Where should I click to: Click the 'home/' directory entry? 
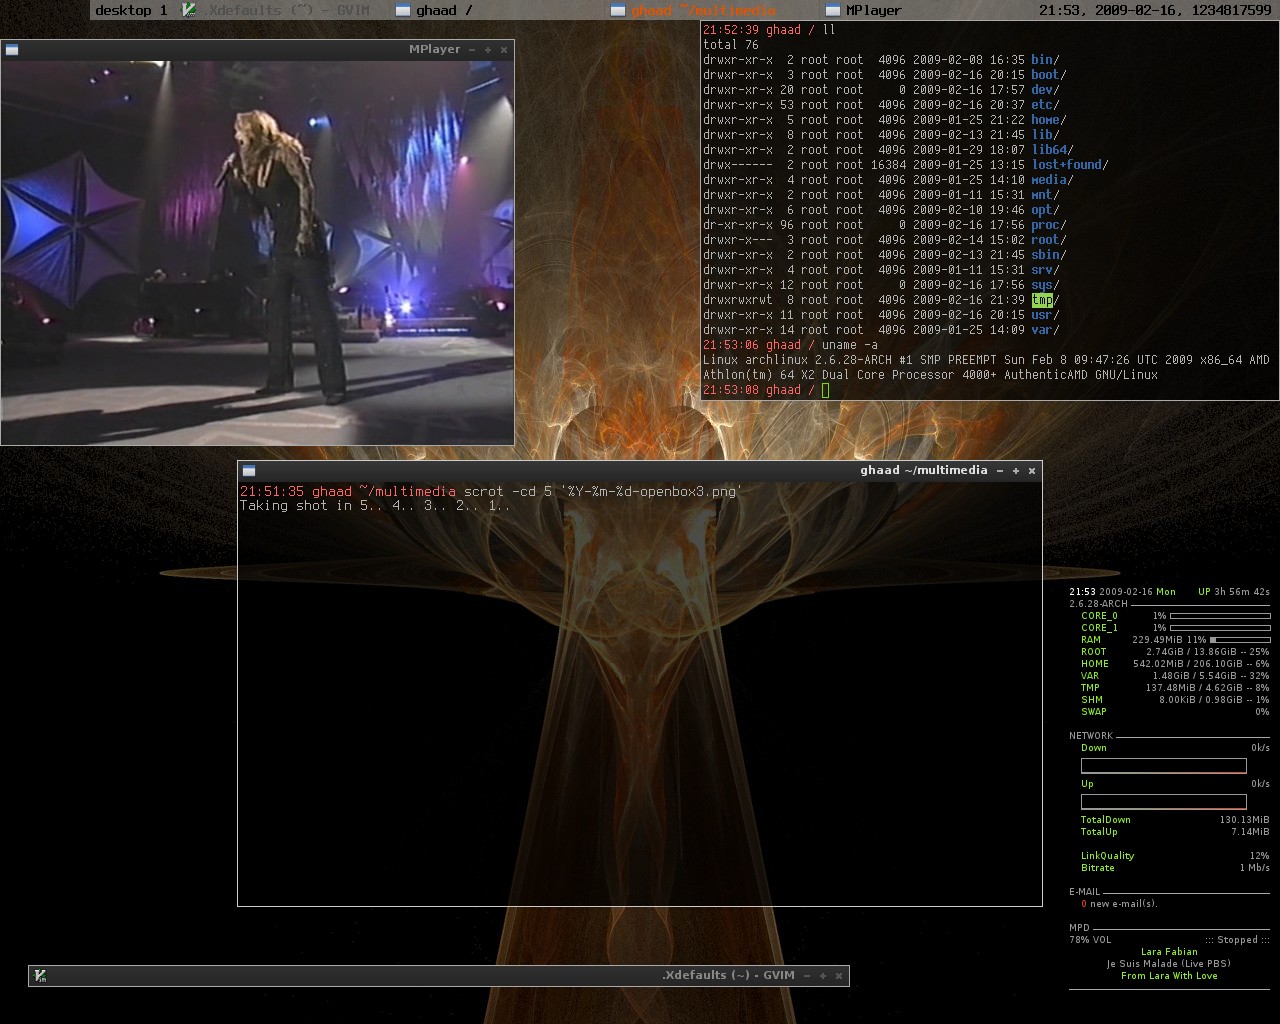[x=1049, y=120]
